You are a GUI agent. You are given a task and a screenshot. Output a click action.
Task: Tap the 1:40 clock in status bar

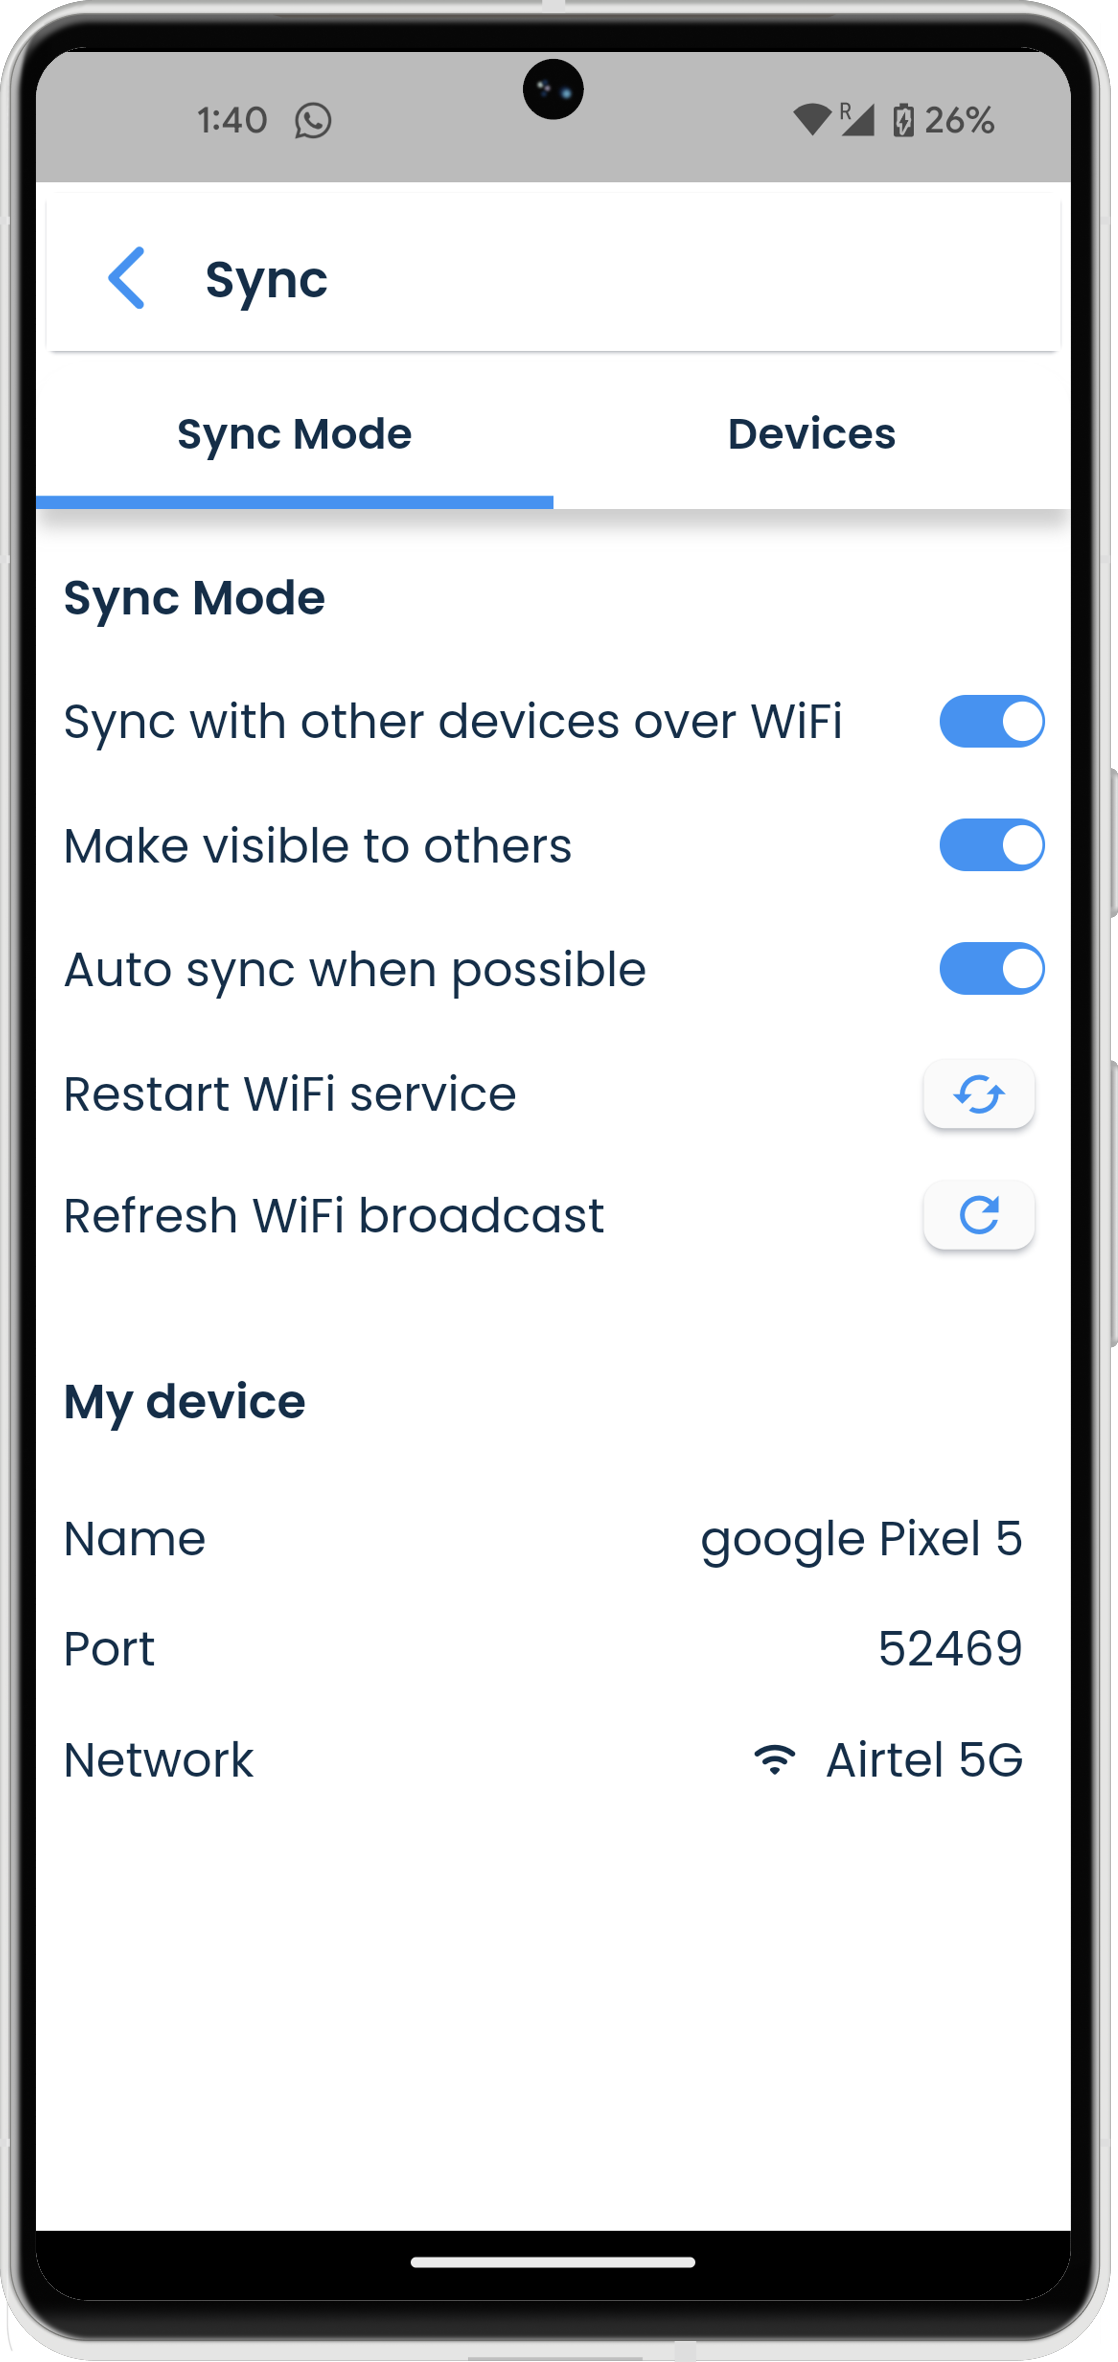pyautogui.click(x=232, y=121)
